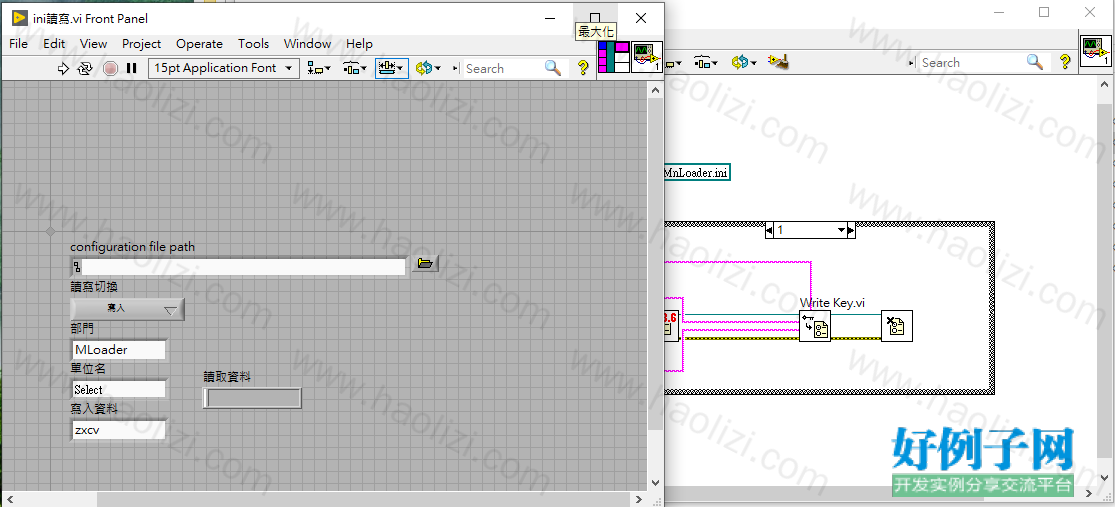Open the Tools menu
Image resolution: width=1115 pixels, height=507 pixels.
pyautogui.click(x=253, y=43)
